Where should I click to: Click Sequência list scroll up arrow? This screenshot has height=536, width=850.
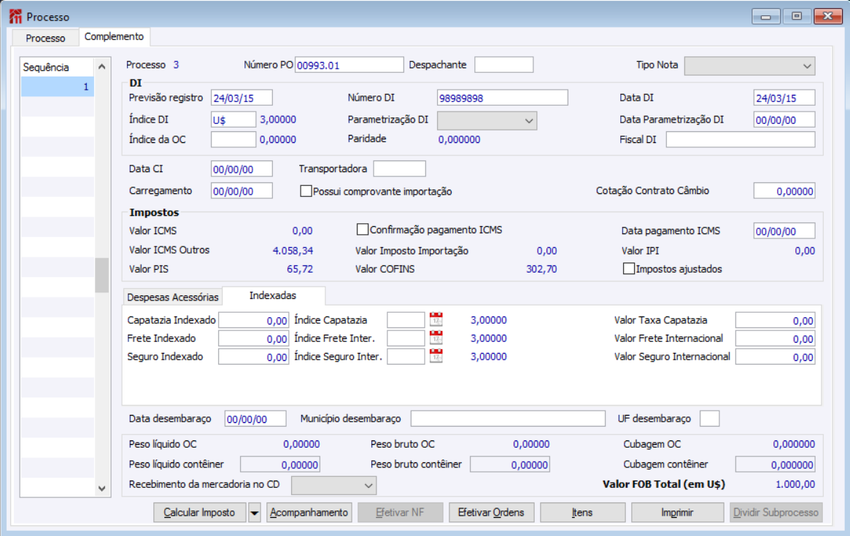[102, 67]
